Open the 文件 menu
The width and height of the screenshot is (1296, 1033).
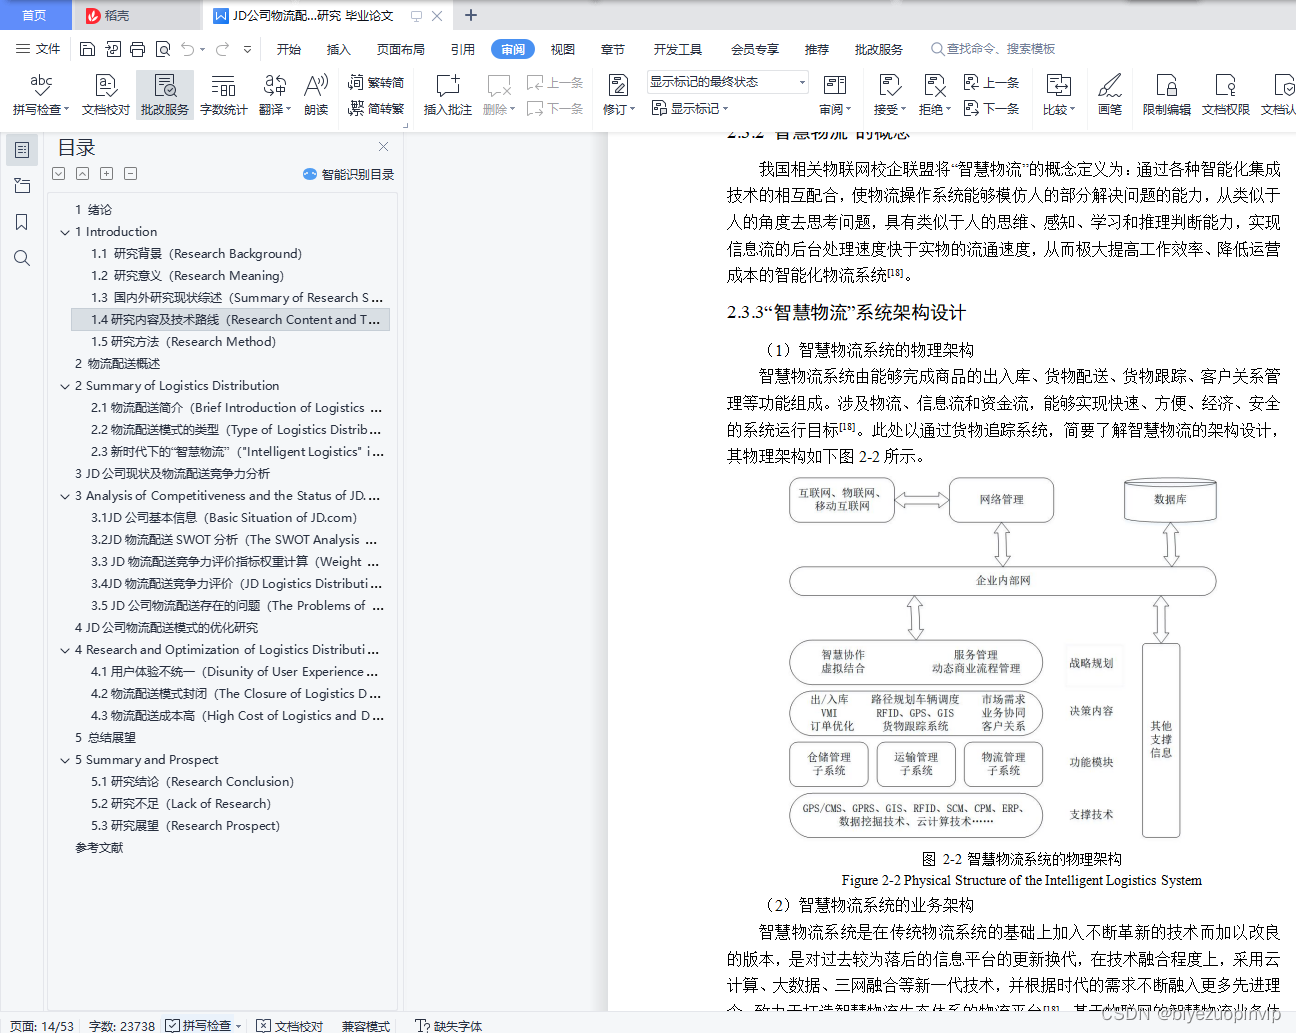(38, 49)
